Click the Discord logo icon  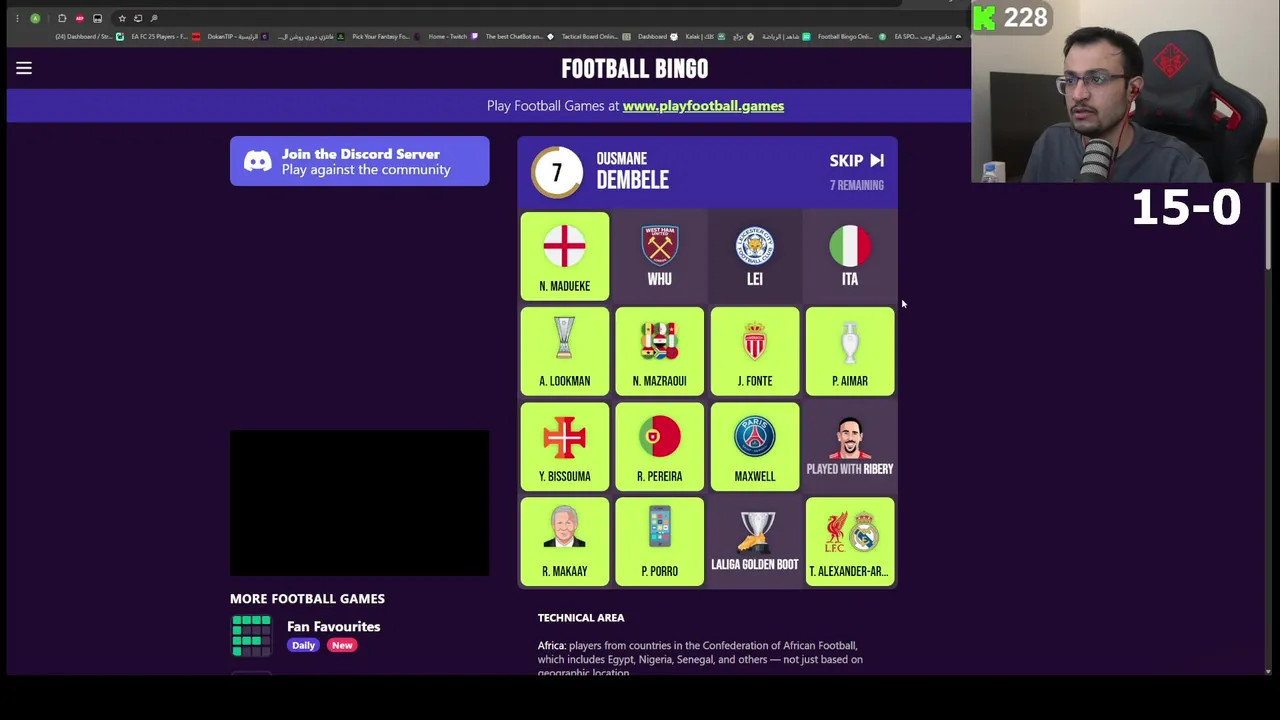pyautogui.click(x=257, y=162)
